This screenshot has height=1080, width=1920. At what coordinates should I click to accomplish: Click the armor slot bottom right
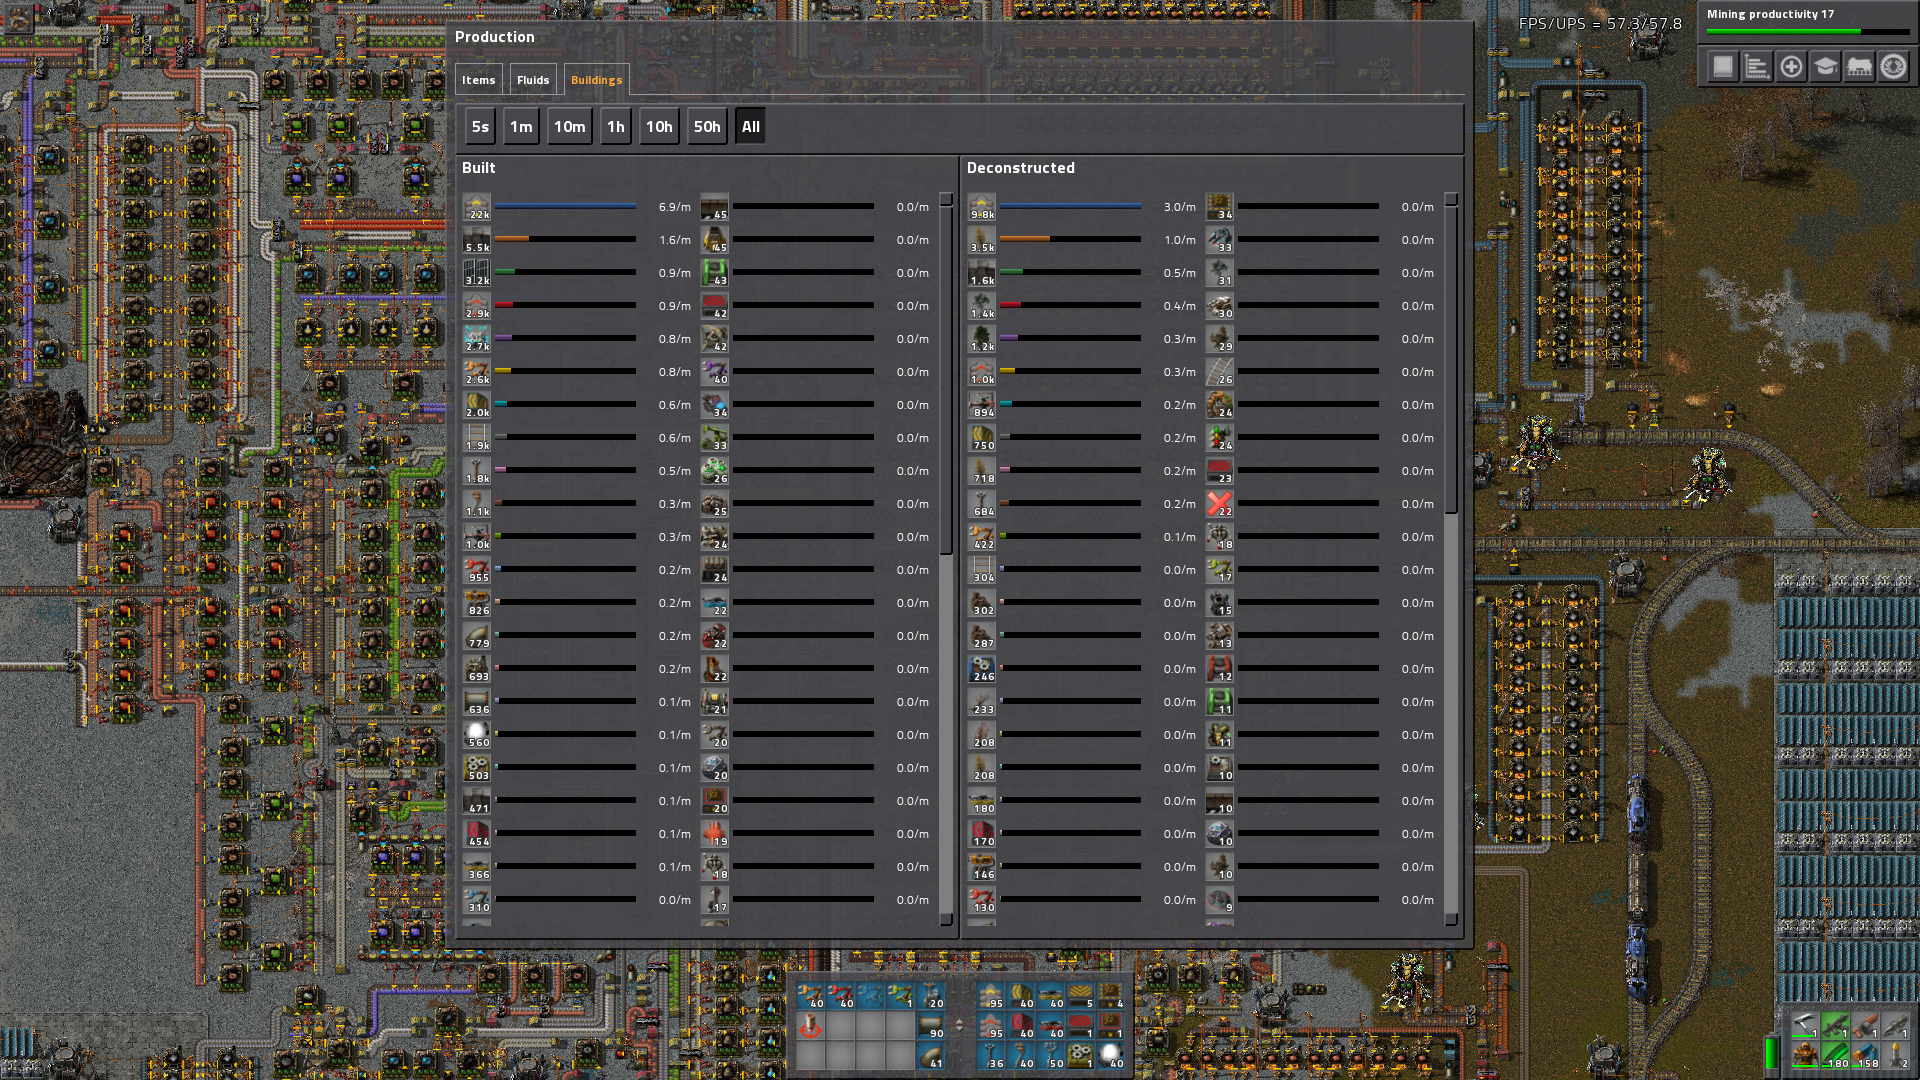[x=1804, y=1055]
